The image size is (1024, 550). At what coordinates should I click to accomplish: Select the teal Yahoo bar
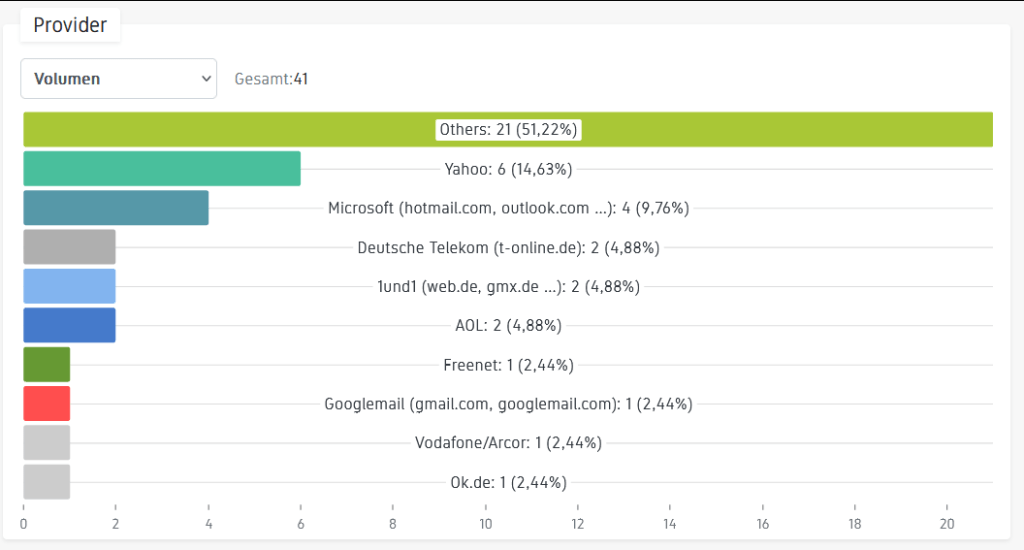coord(161,169)
